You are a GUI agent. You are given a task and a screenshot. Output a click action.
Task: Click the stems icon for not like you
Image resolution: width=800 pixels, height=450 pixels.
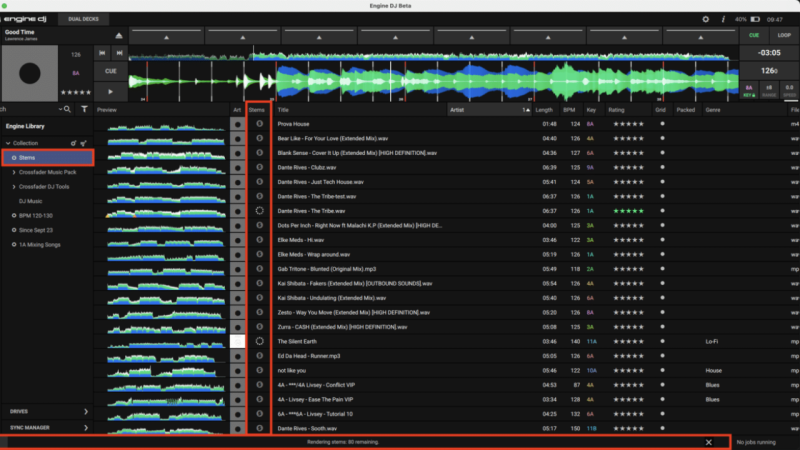[x=260, y=370]
